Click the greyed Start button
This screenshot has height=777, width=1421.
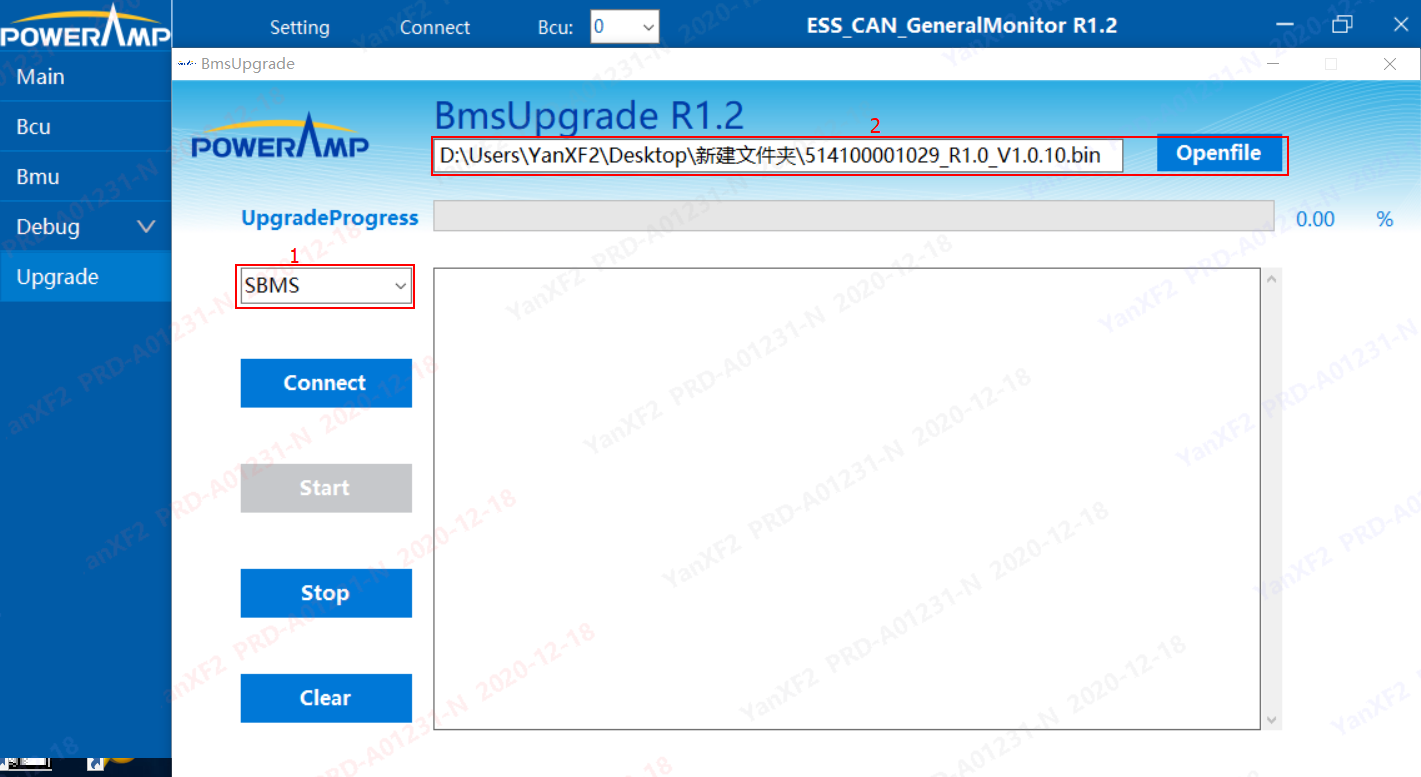coord(326,488)
